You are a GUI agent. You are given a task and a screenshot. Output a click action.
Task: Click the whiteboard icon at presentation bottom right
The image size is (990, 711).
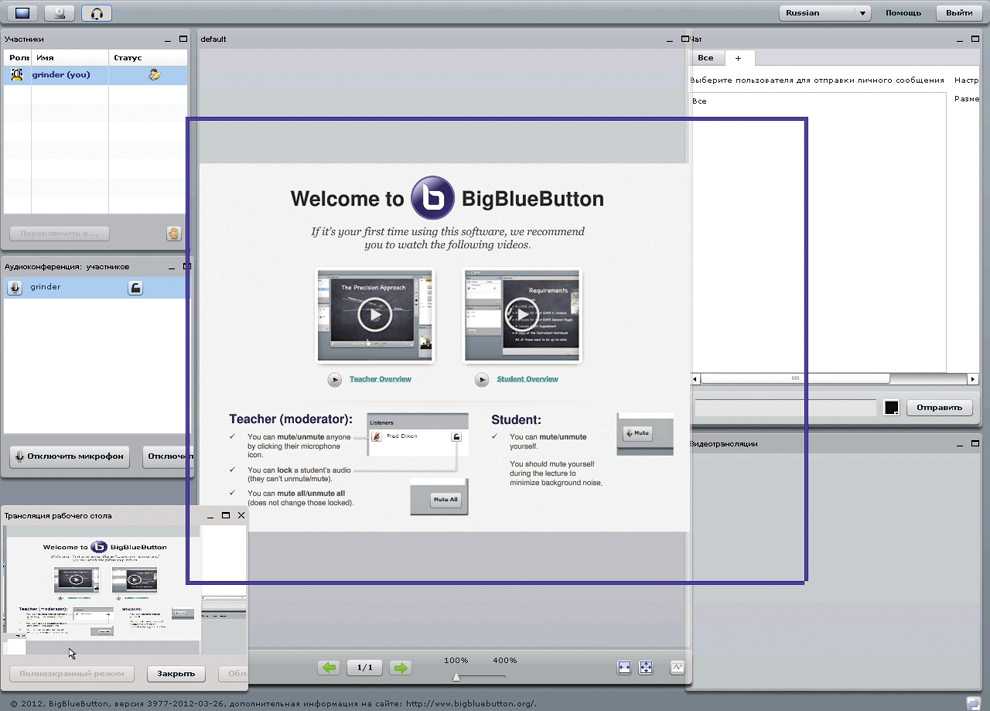677,667
